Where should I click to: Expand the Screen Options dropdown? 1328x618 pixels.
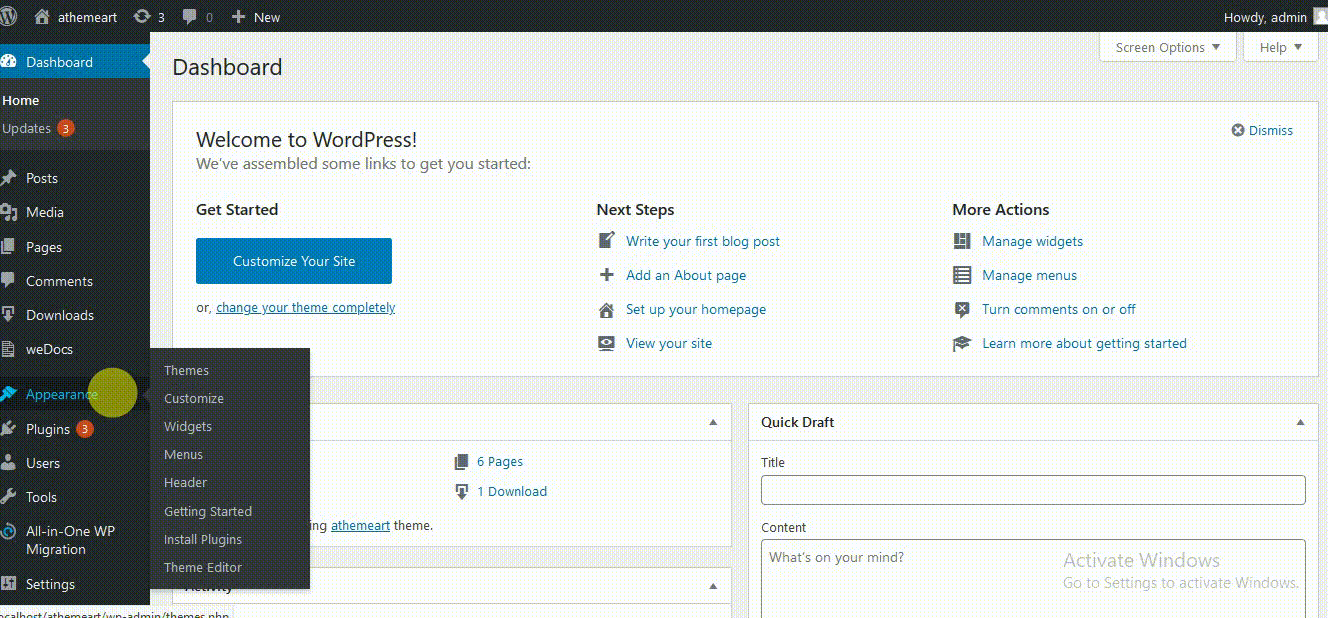pos(1168,47)
